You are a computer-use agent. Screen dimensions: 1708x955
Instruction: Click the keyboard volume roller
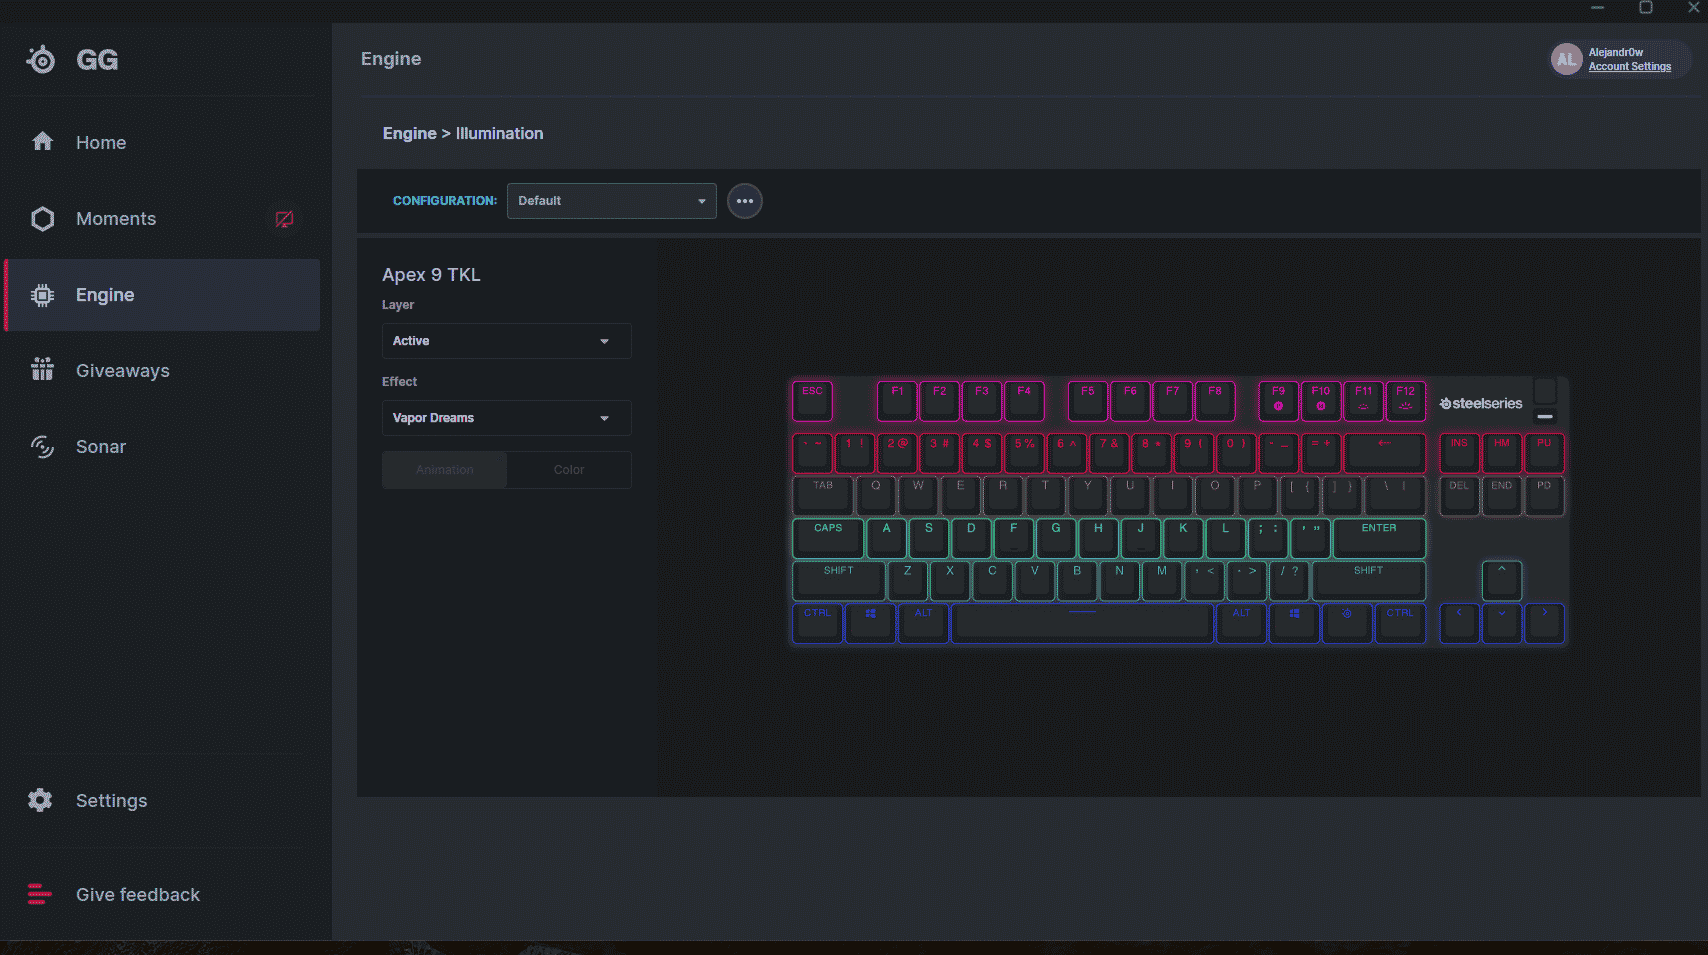(1545, 391)
